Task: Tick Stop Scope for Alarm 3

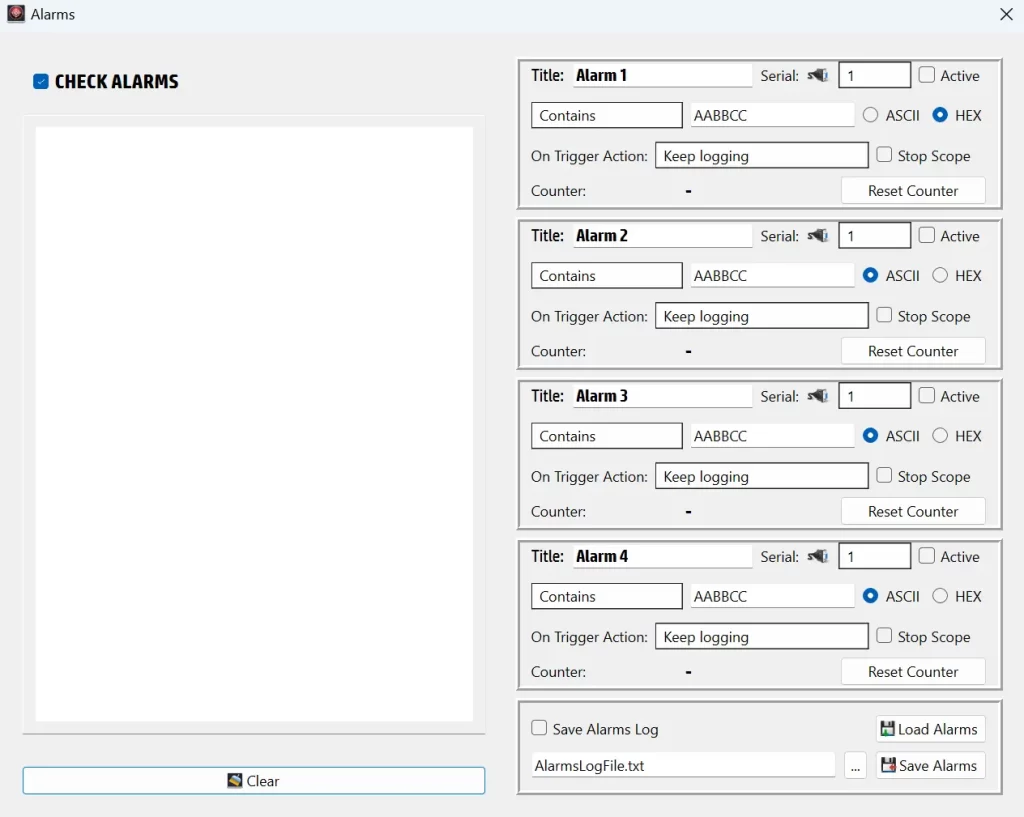Action: point(884,475)
